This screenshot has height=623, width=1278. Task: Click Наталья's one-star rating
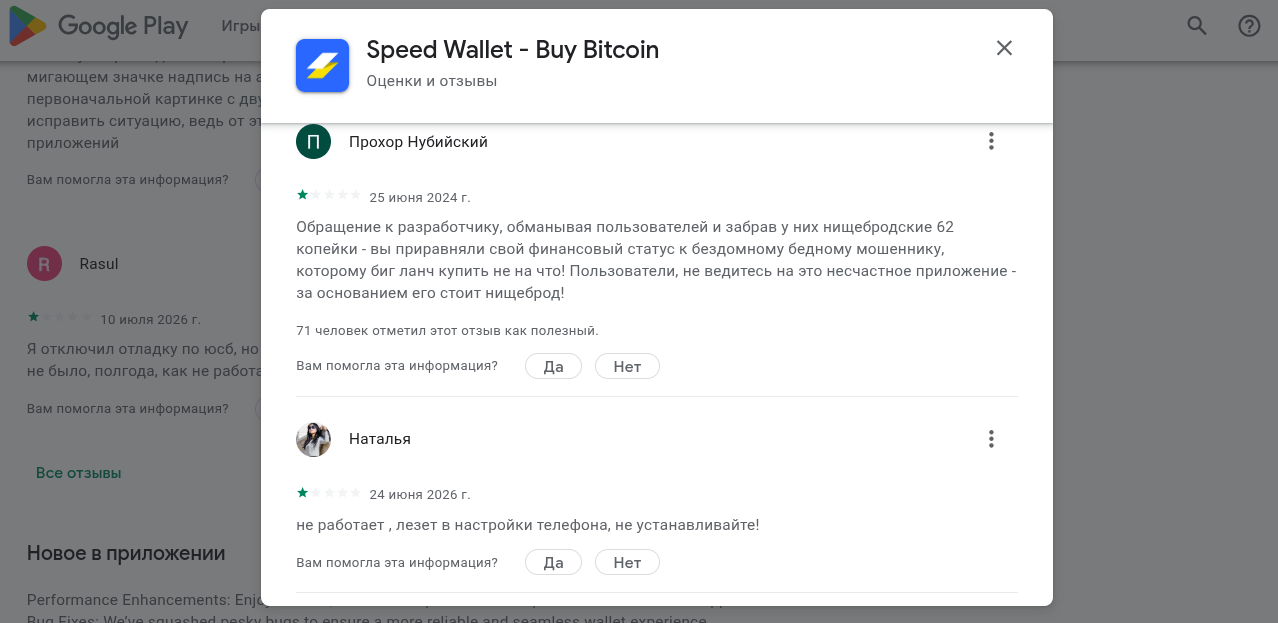(329, 493)
